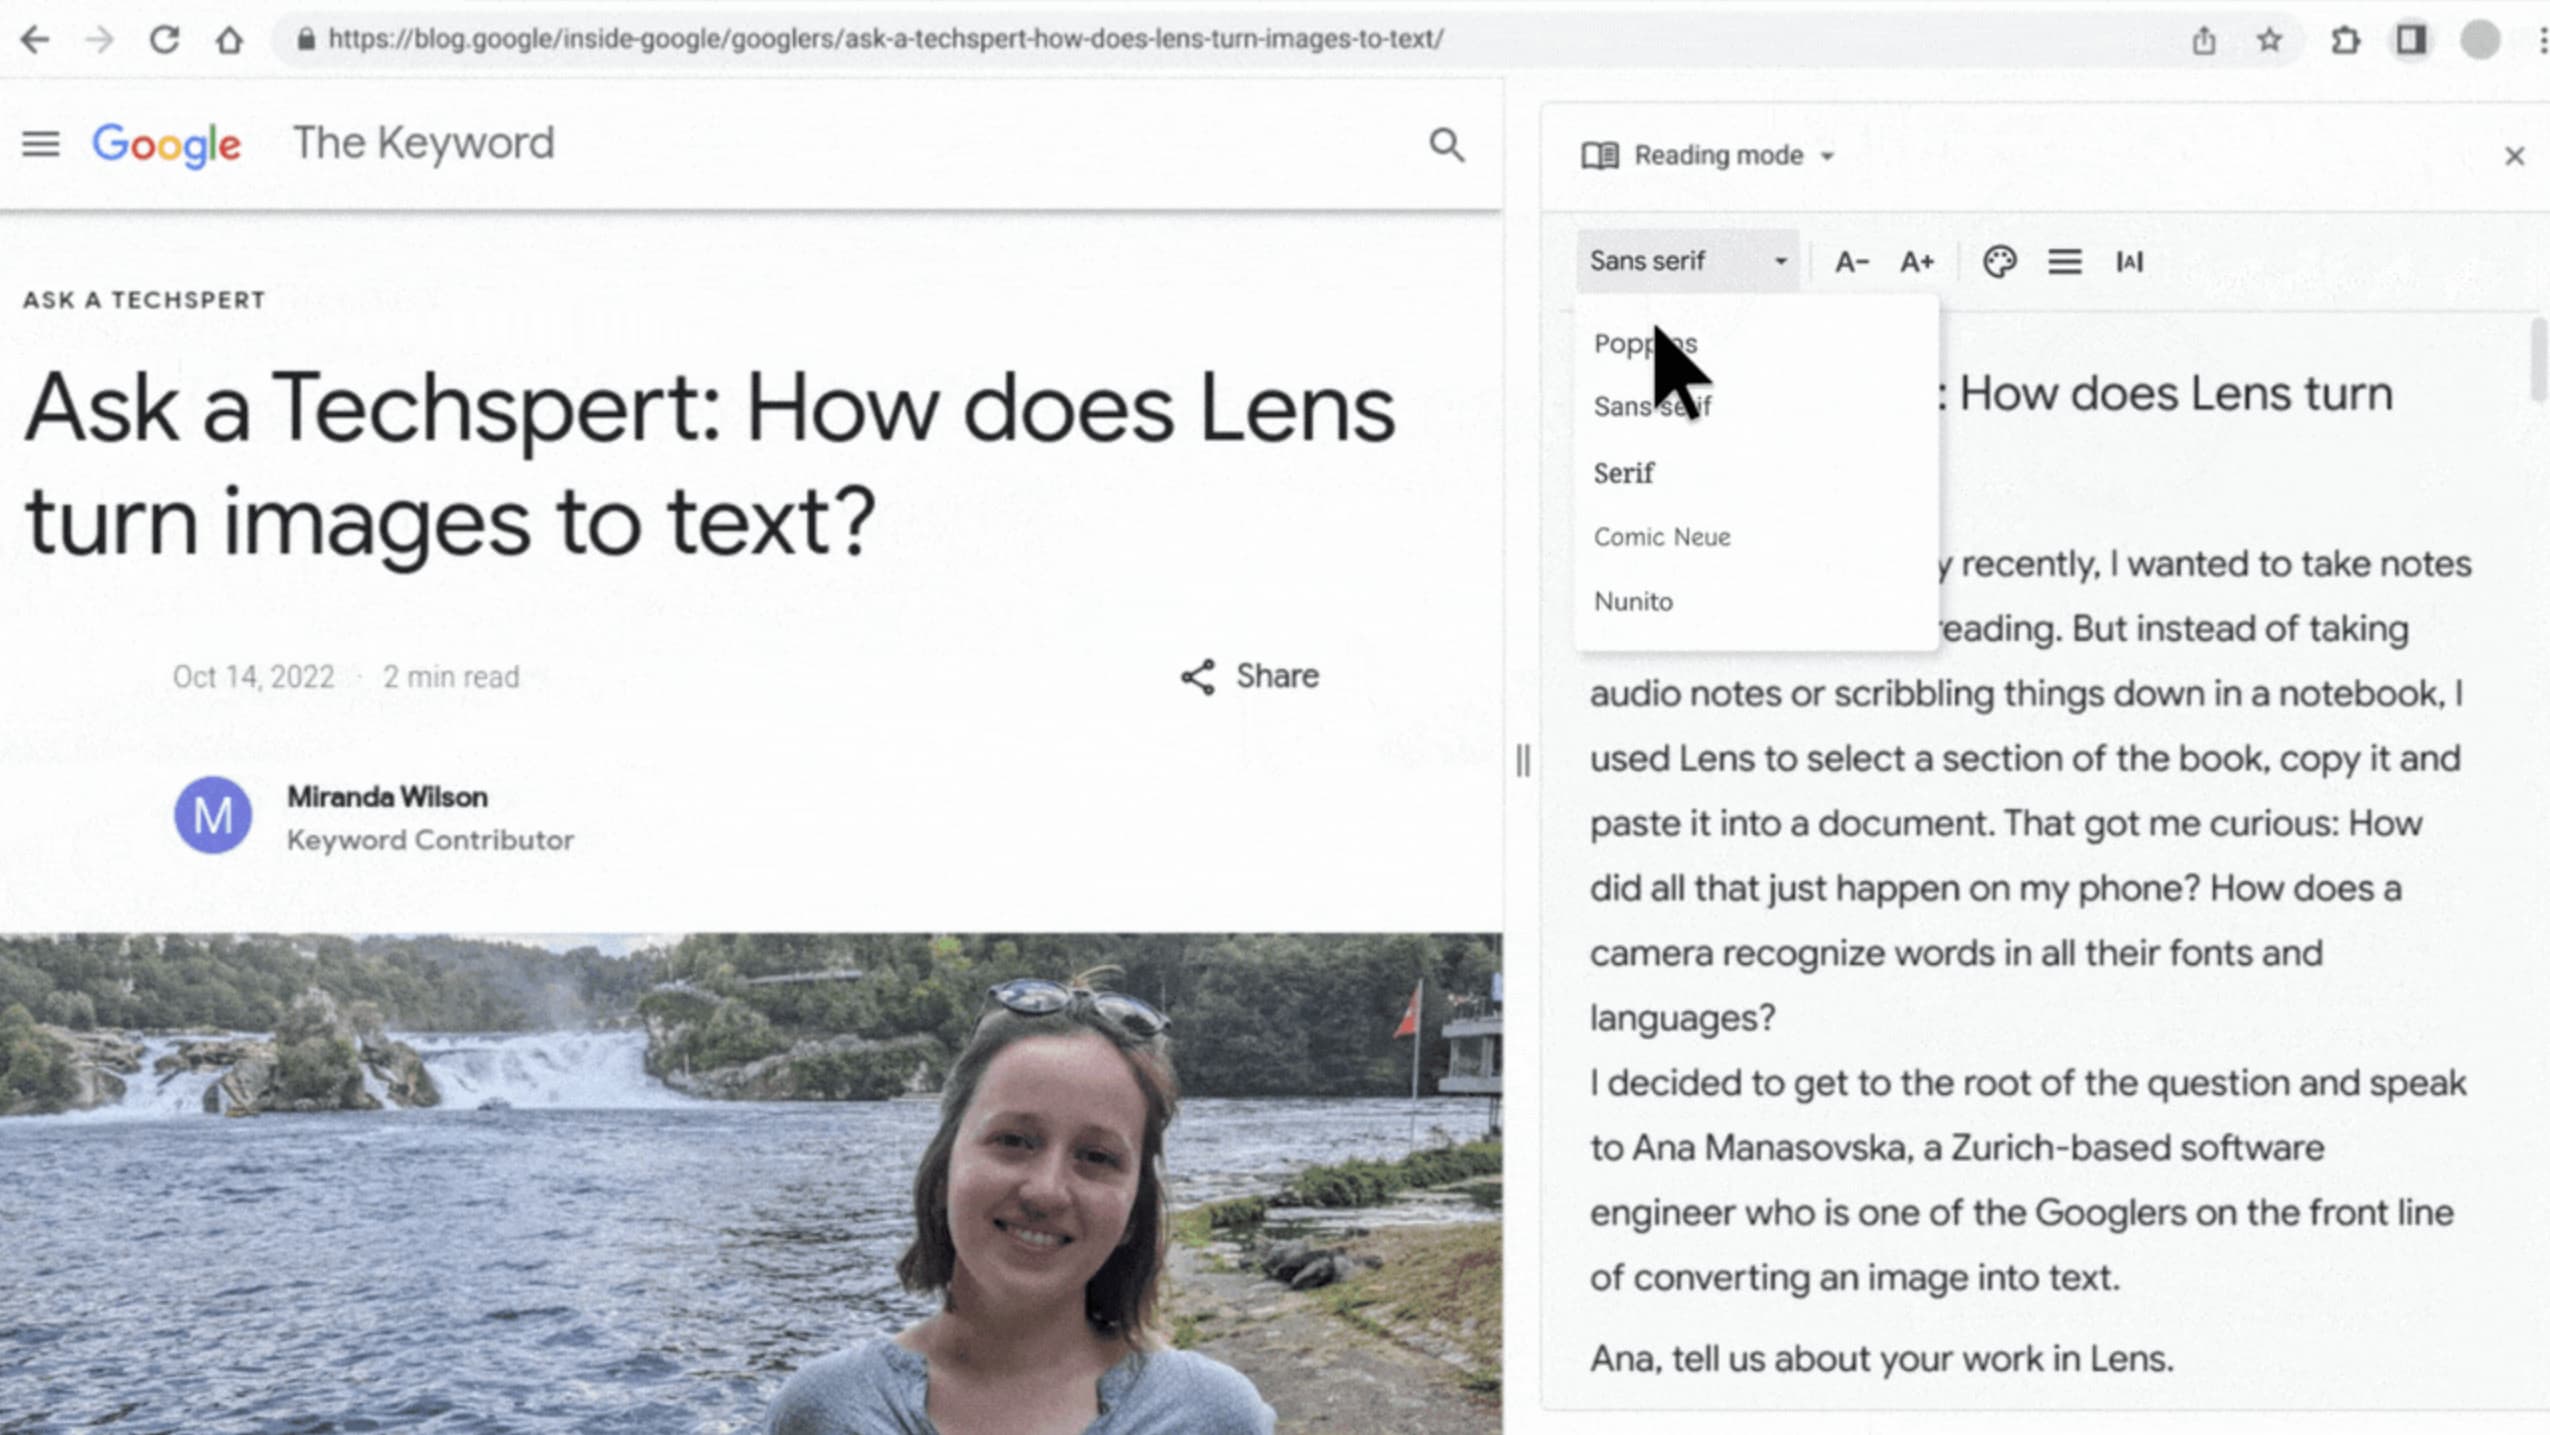
Task: Choose Comic Neue font option
Action: 1661,537
